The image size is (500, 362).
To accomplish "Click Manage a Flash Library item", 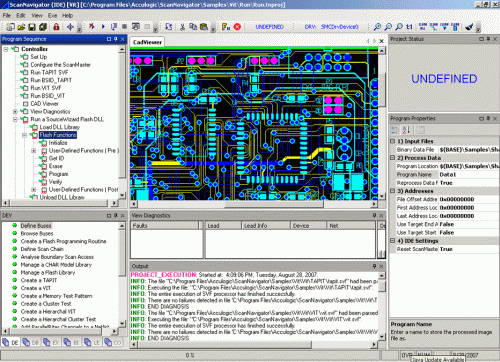I will [48, 273].
